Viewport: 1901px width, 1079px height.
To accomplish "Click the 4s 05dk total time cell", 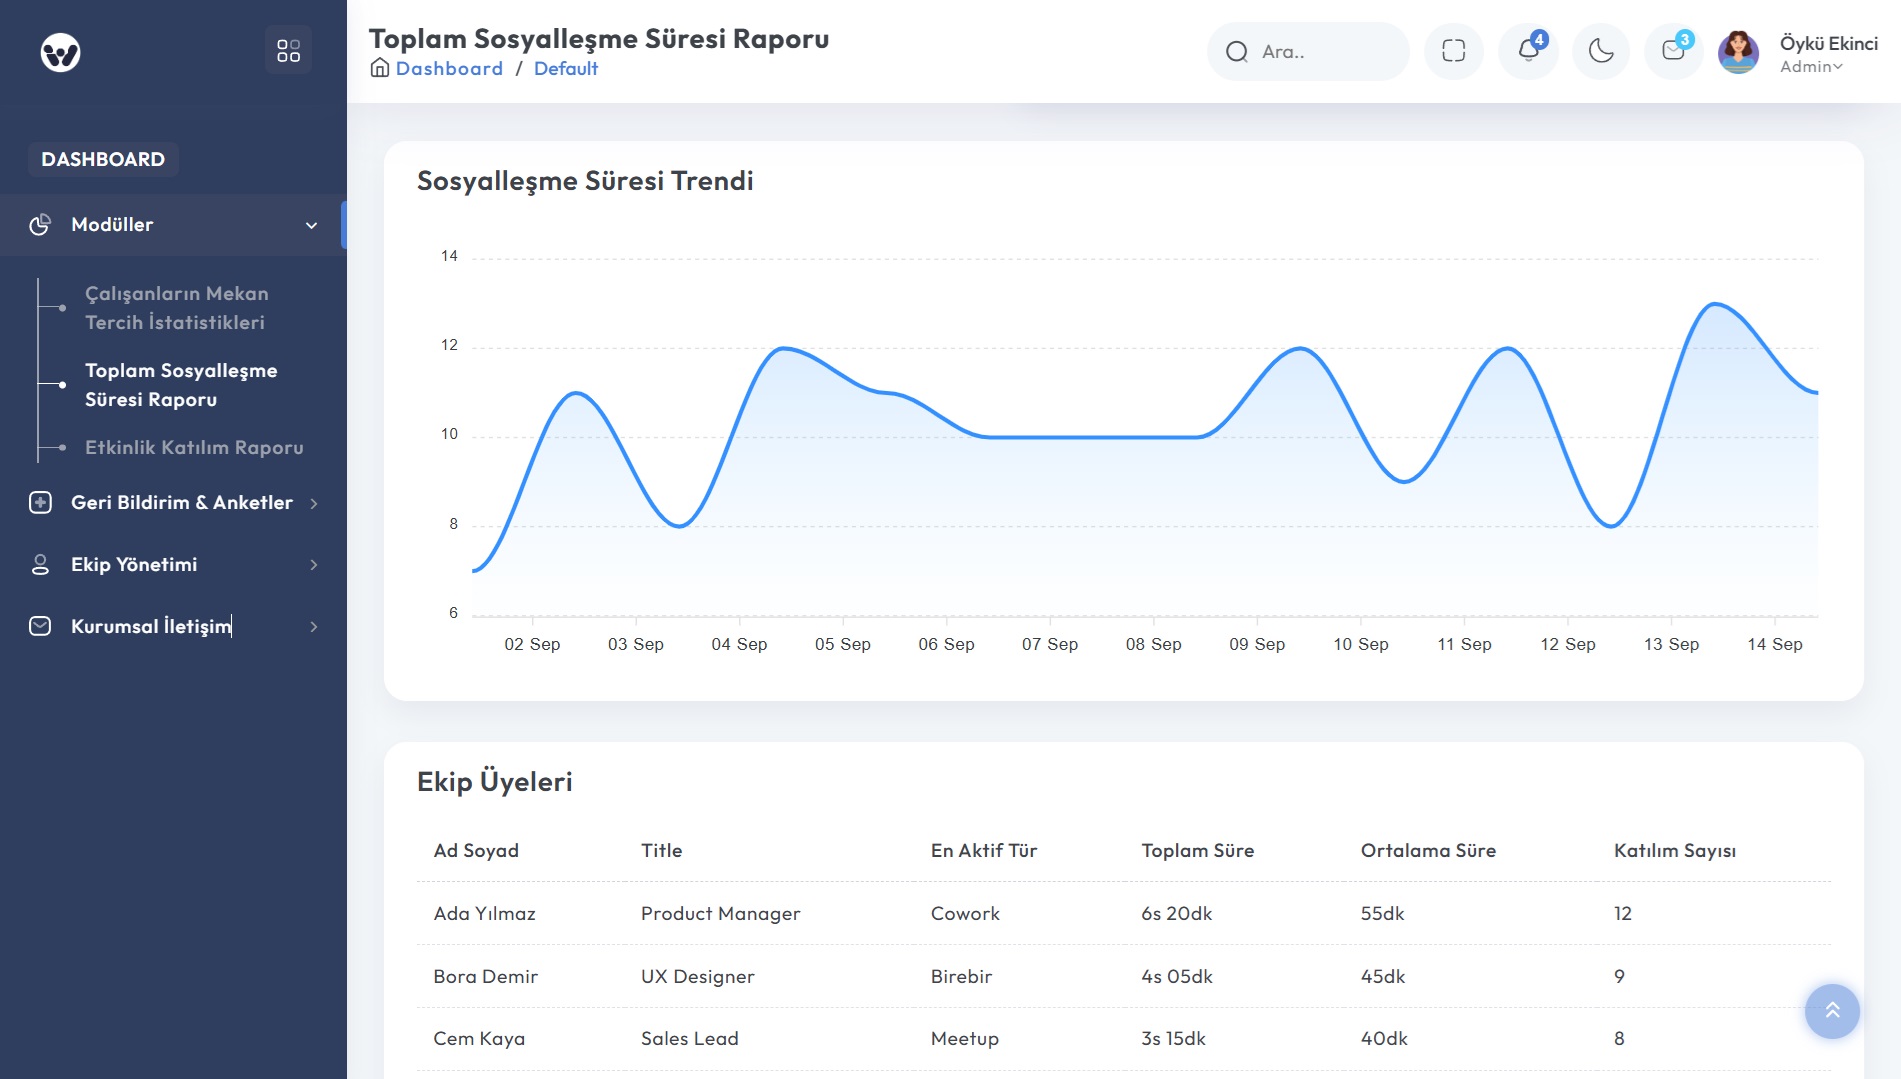I will 1176,977.
